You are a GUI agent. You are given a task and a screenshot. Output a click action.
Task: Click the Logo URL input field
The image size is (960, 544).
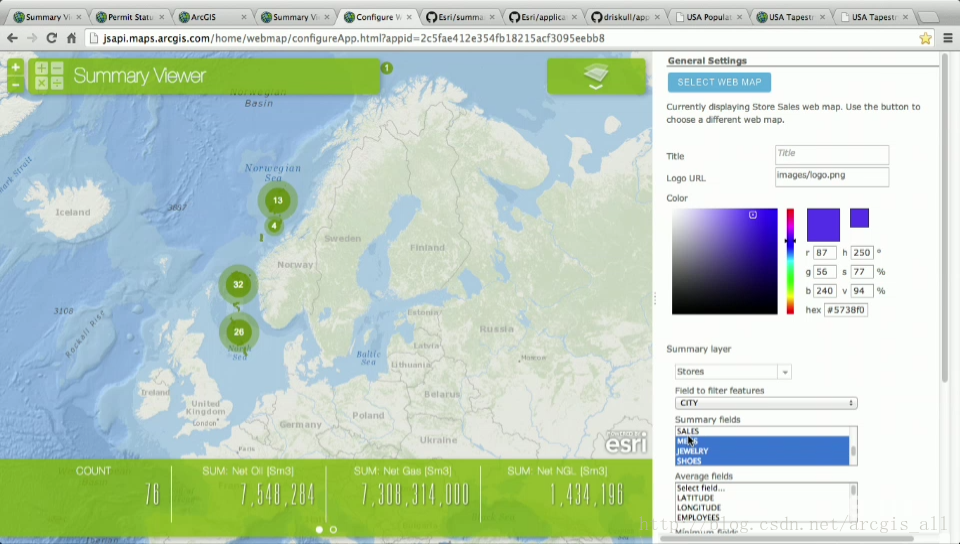pyautogui.click(x=831, y=176)
